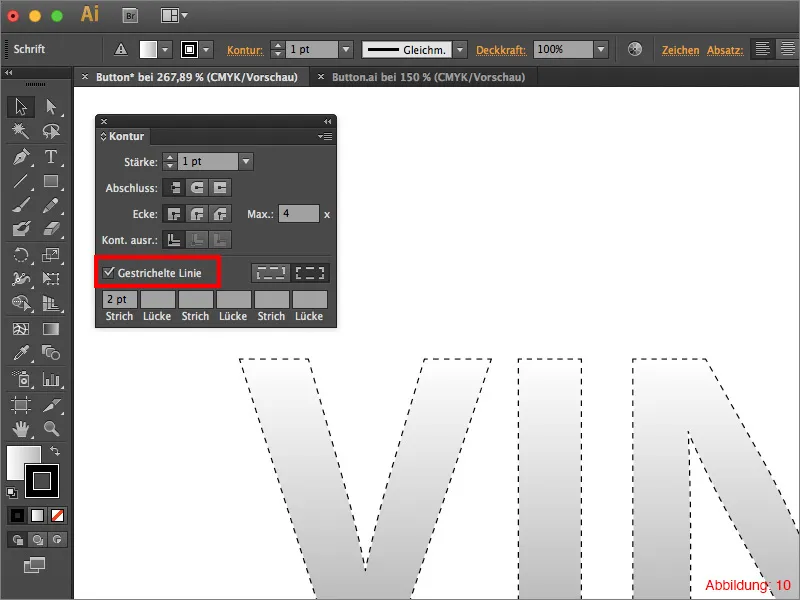Screen dimensions: 800x600
Task: Select the Hand tool
Action: click(21, 429)
